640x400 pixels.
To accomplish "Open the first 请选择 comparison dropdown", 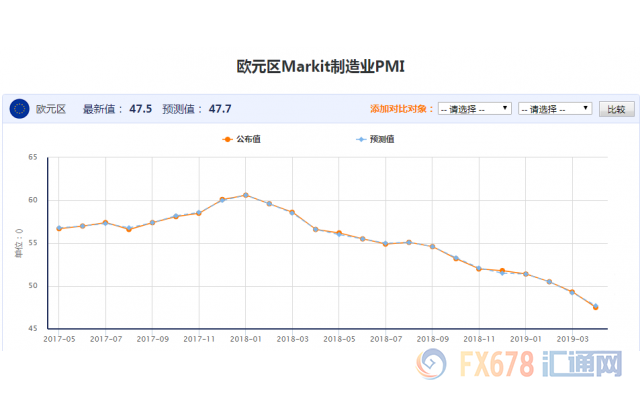I will 475,109.
